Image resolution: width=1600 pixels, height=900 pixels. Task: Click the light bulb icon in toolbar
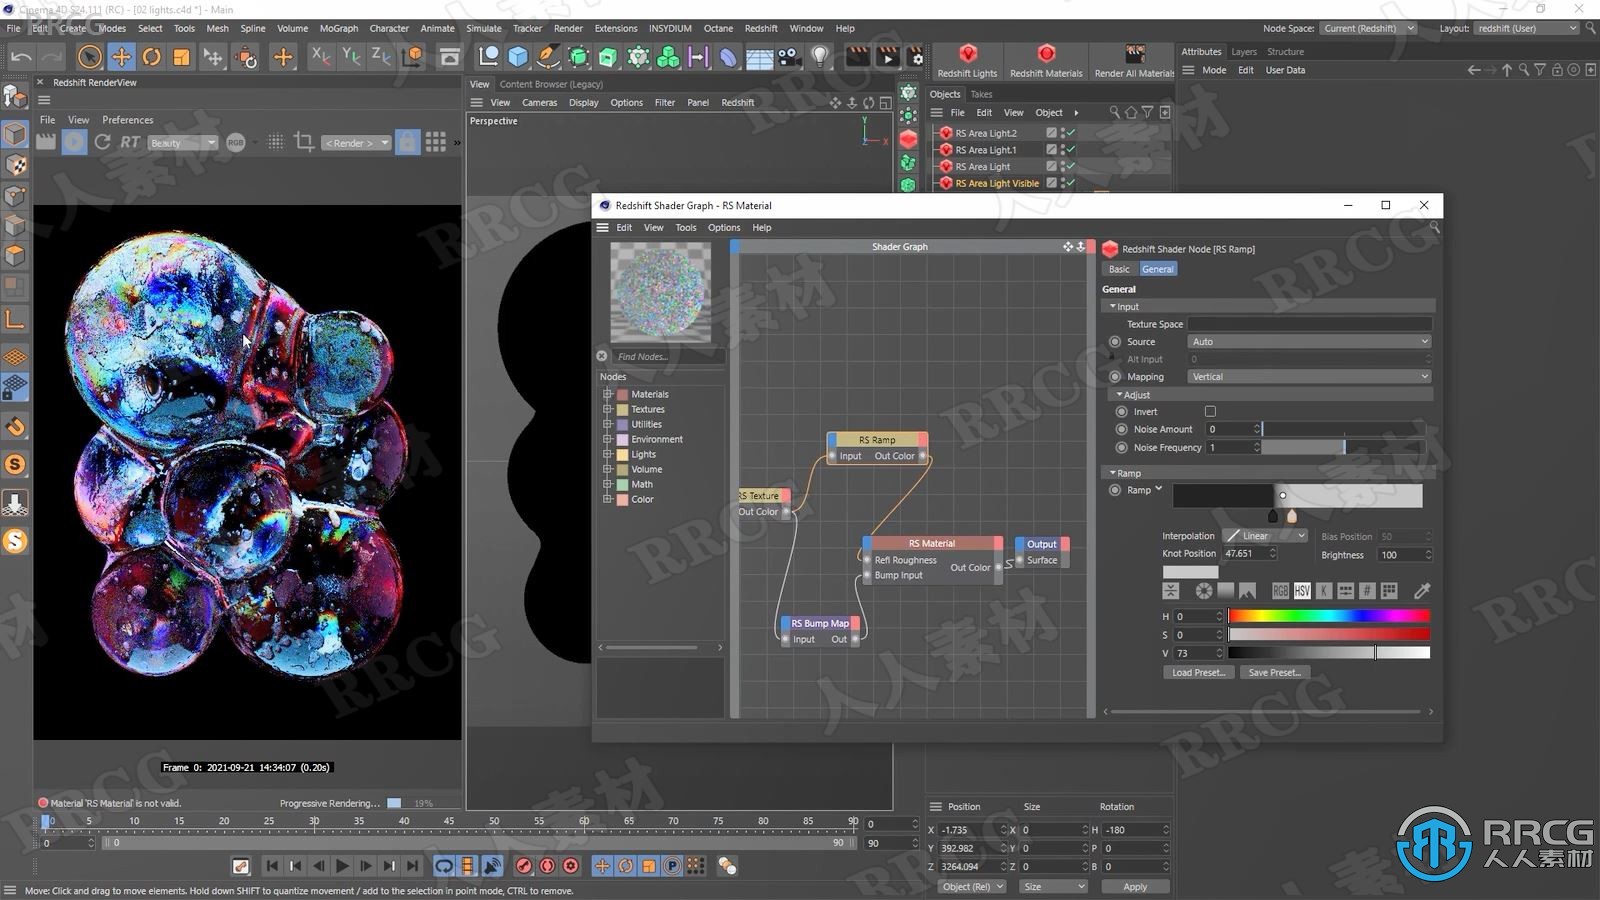tap(820, 57)
